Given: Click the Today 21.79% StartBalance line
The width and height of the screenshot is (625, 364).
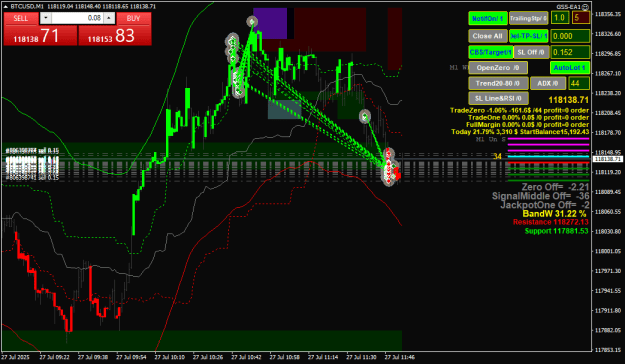Looking at the screenshot, I should [x=520, y=132].
